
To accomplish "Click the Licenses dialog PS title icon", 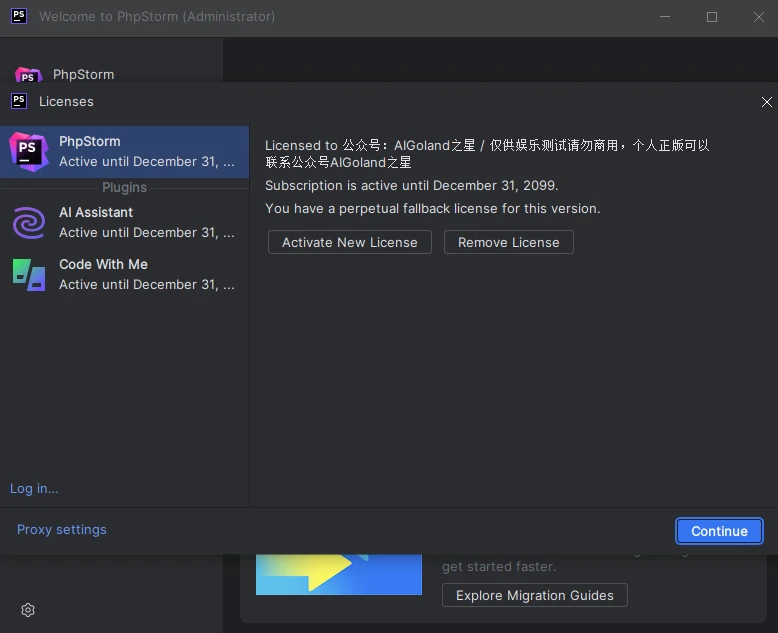I will coord(19,101).
